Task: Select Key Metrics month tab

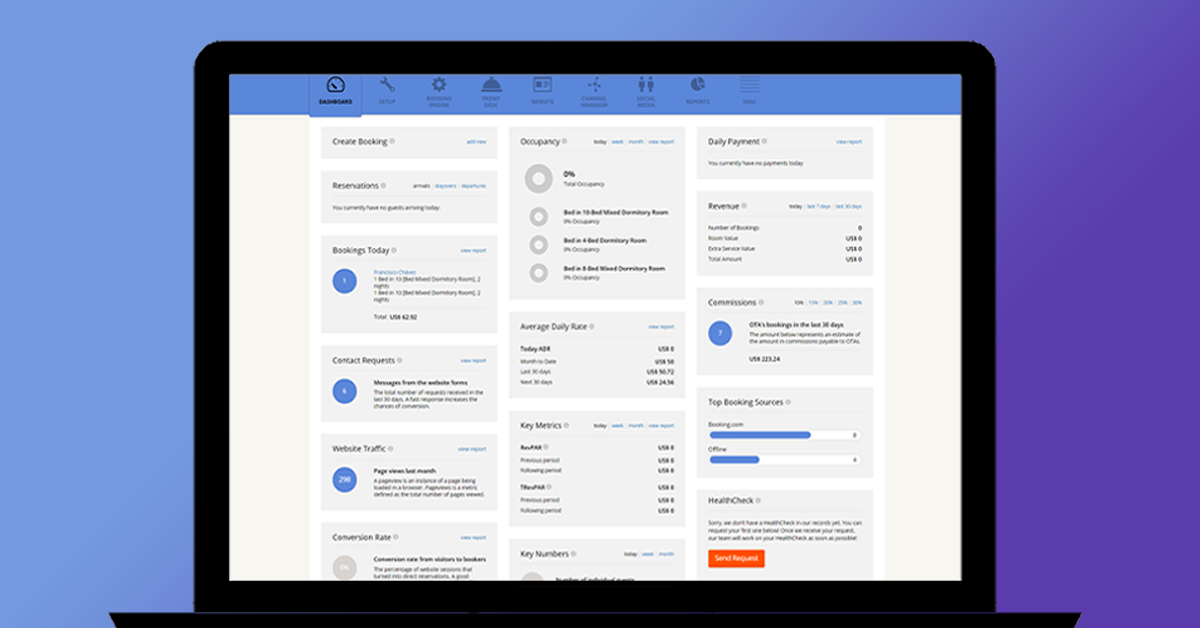Action: tap(636, 425)
